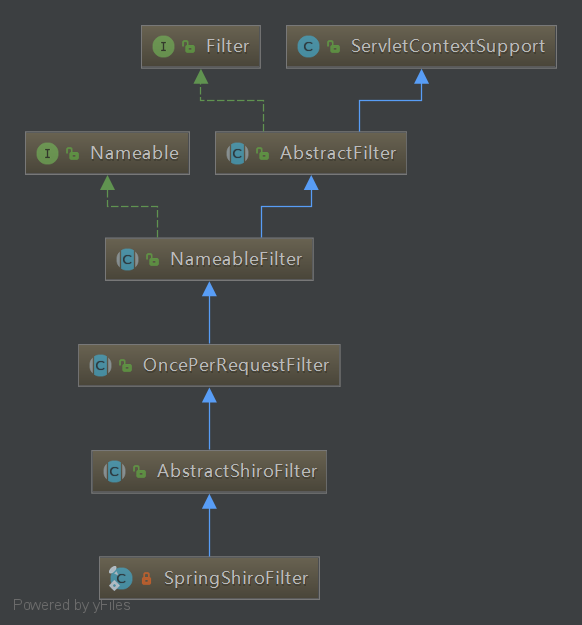Click the orange private lock on SpringShiroFilter
This screenshot has height=625, width=582.
point(146,578)
